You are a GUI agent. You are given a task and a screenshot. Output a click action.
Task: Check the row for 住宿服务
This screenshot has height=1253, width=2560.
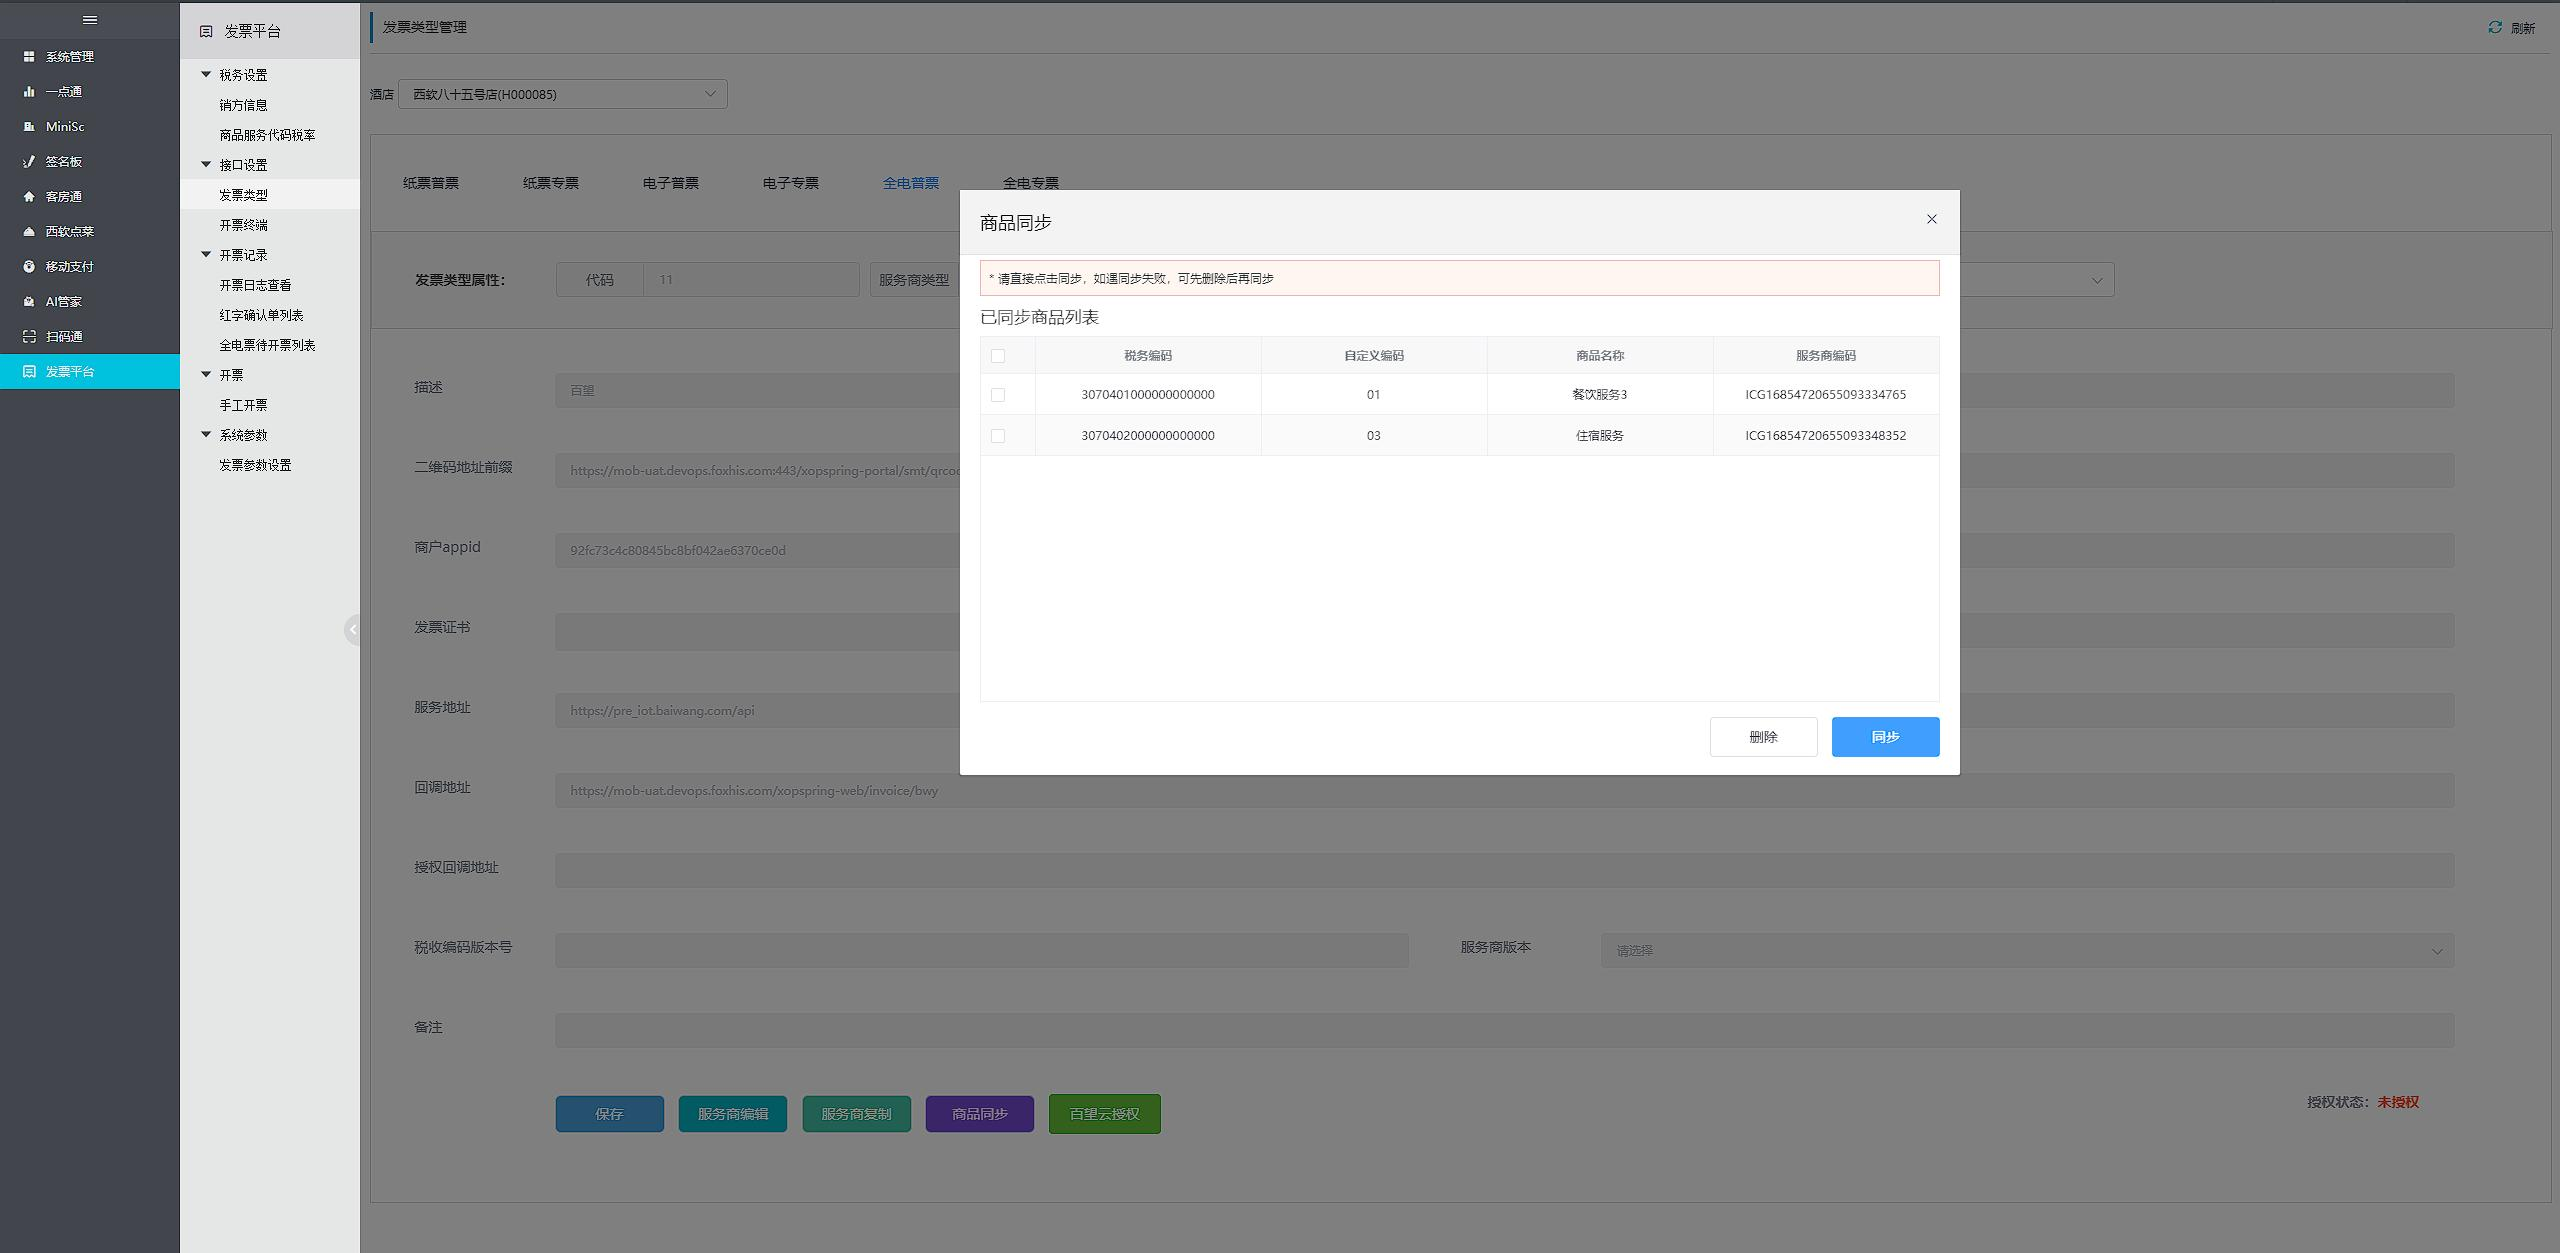998,436
